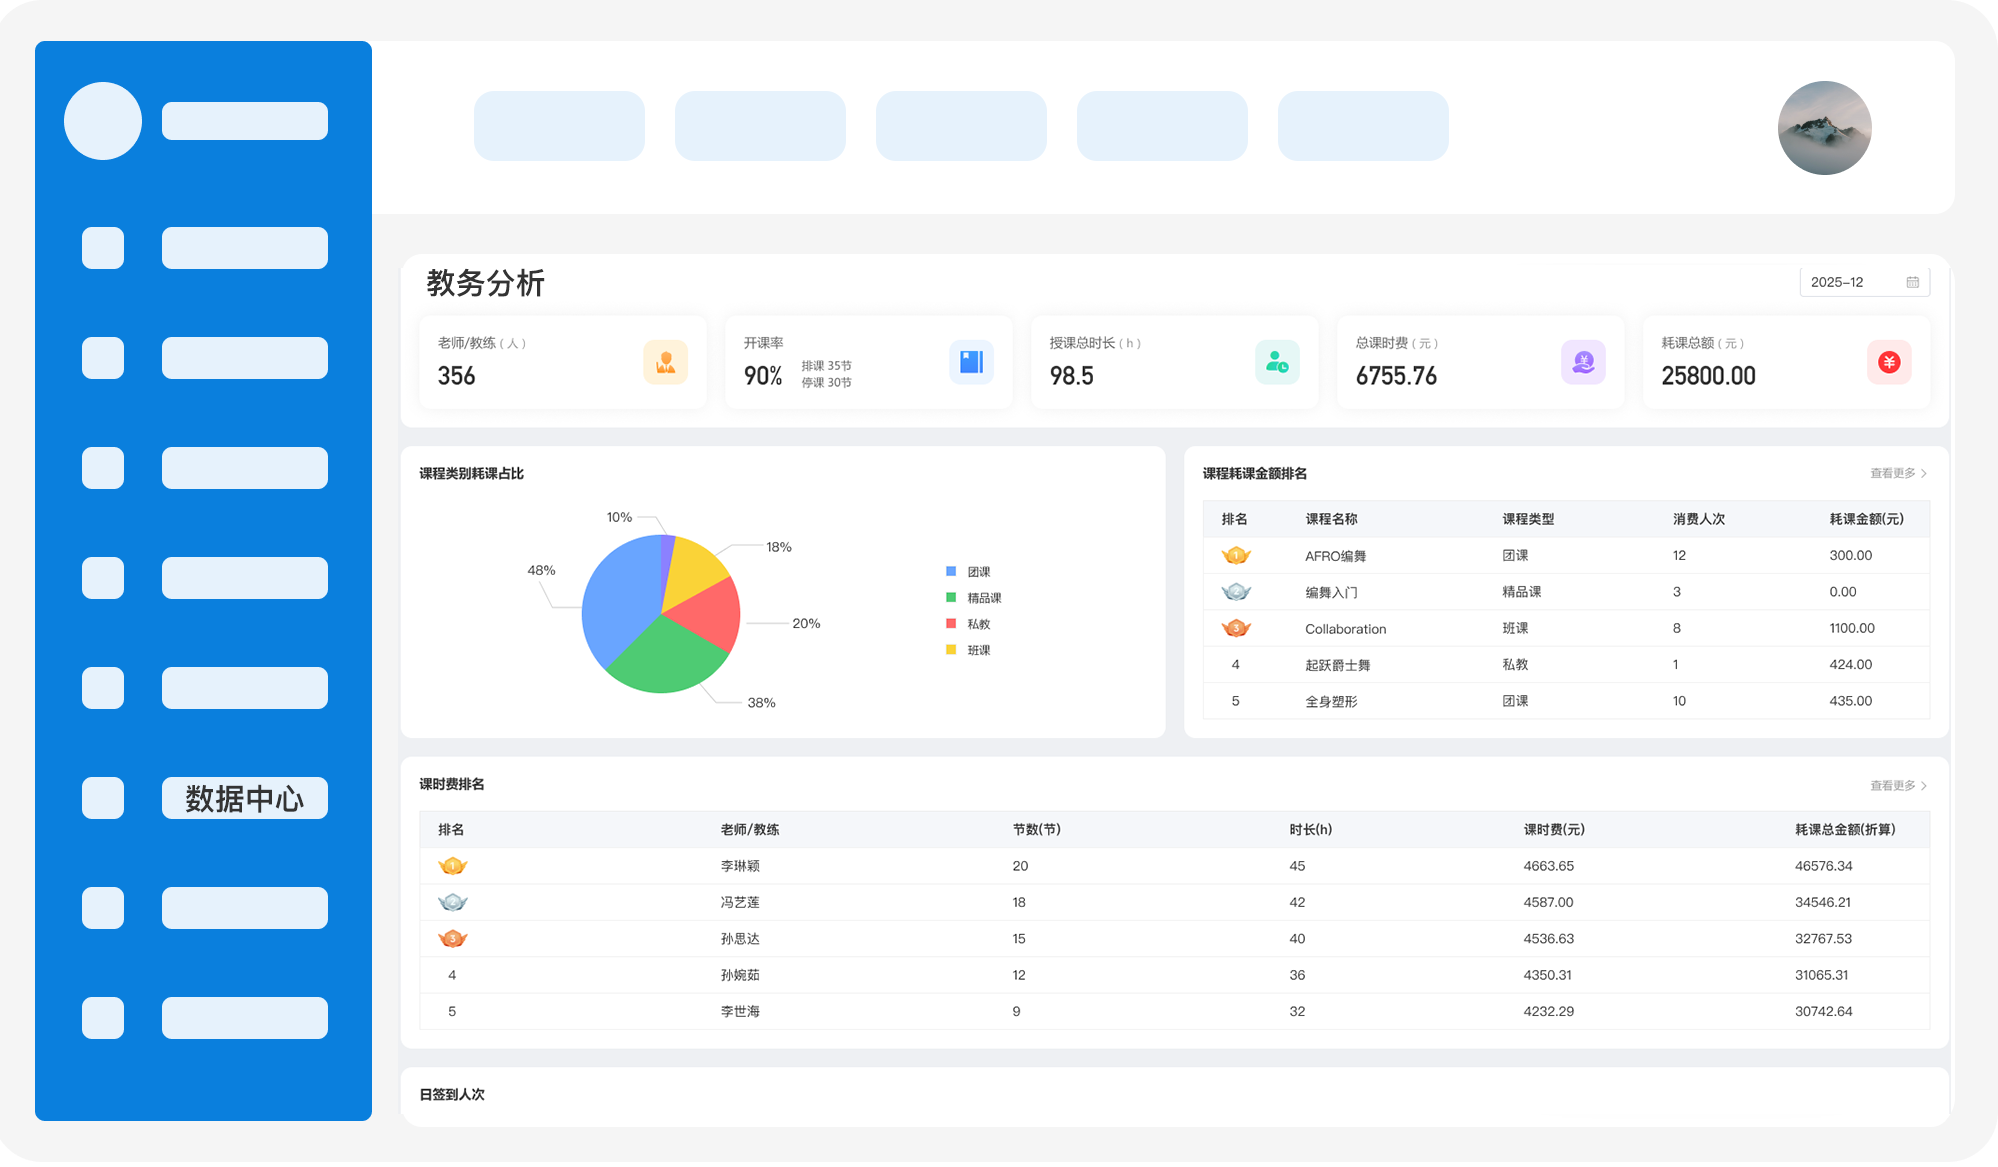The width and height of the screenshot is (1998, 1167).
Task: Open the 2025-12 month picker
Action: pyautogui.click(x=1850, y=282)
